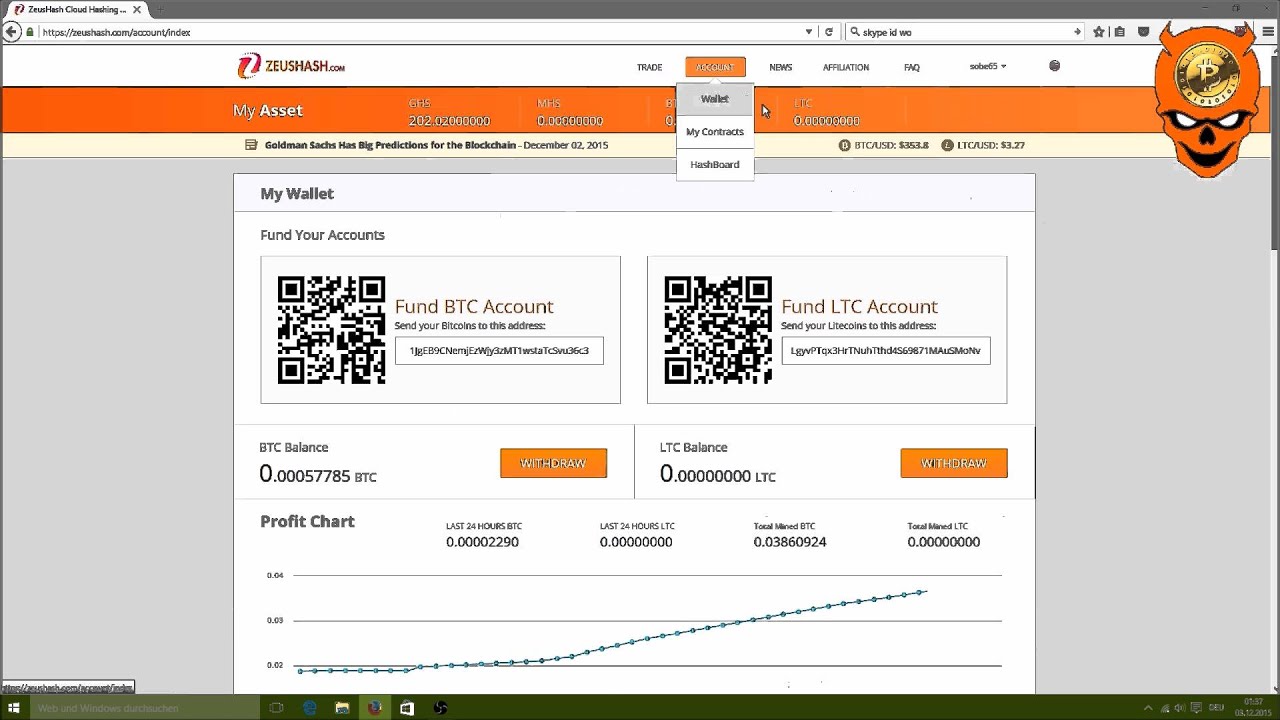Open File Explorer from taskbar

pos(342,708)
